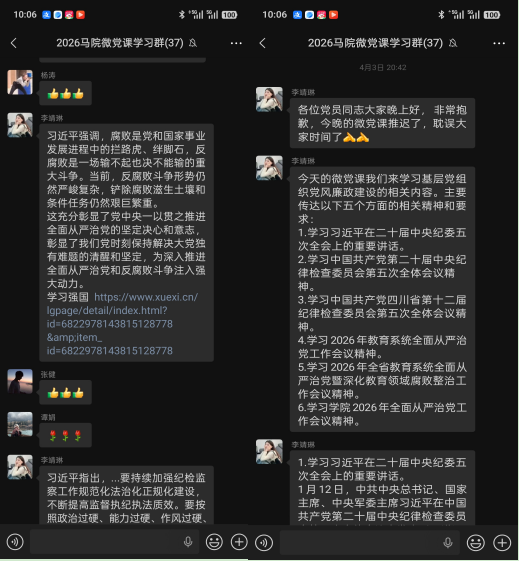519x561 pixels.
Task: Open emoji picker in left chat
Action: (214, 542)
